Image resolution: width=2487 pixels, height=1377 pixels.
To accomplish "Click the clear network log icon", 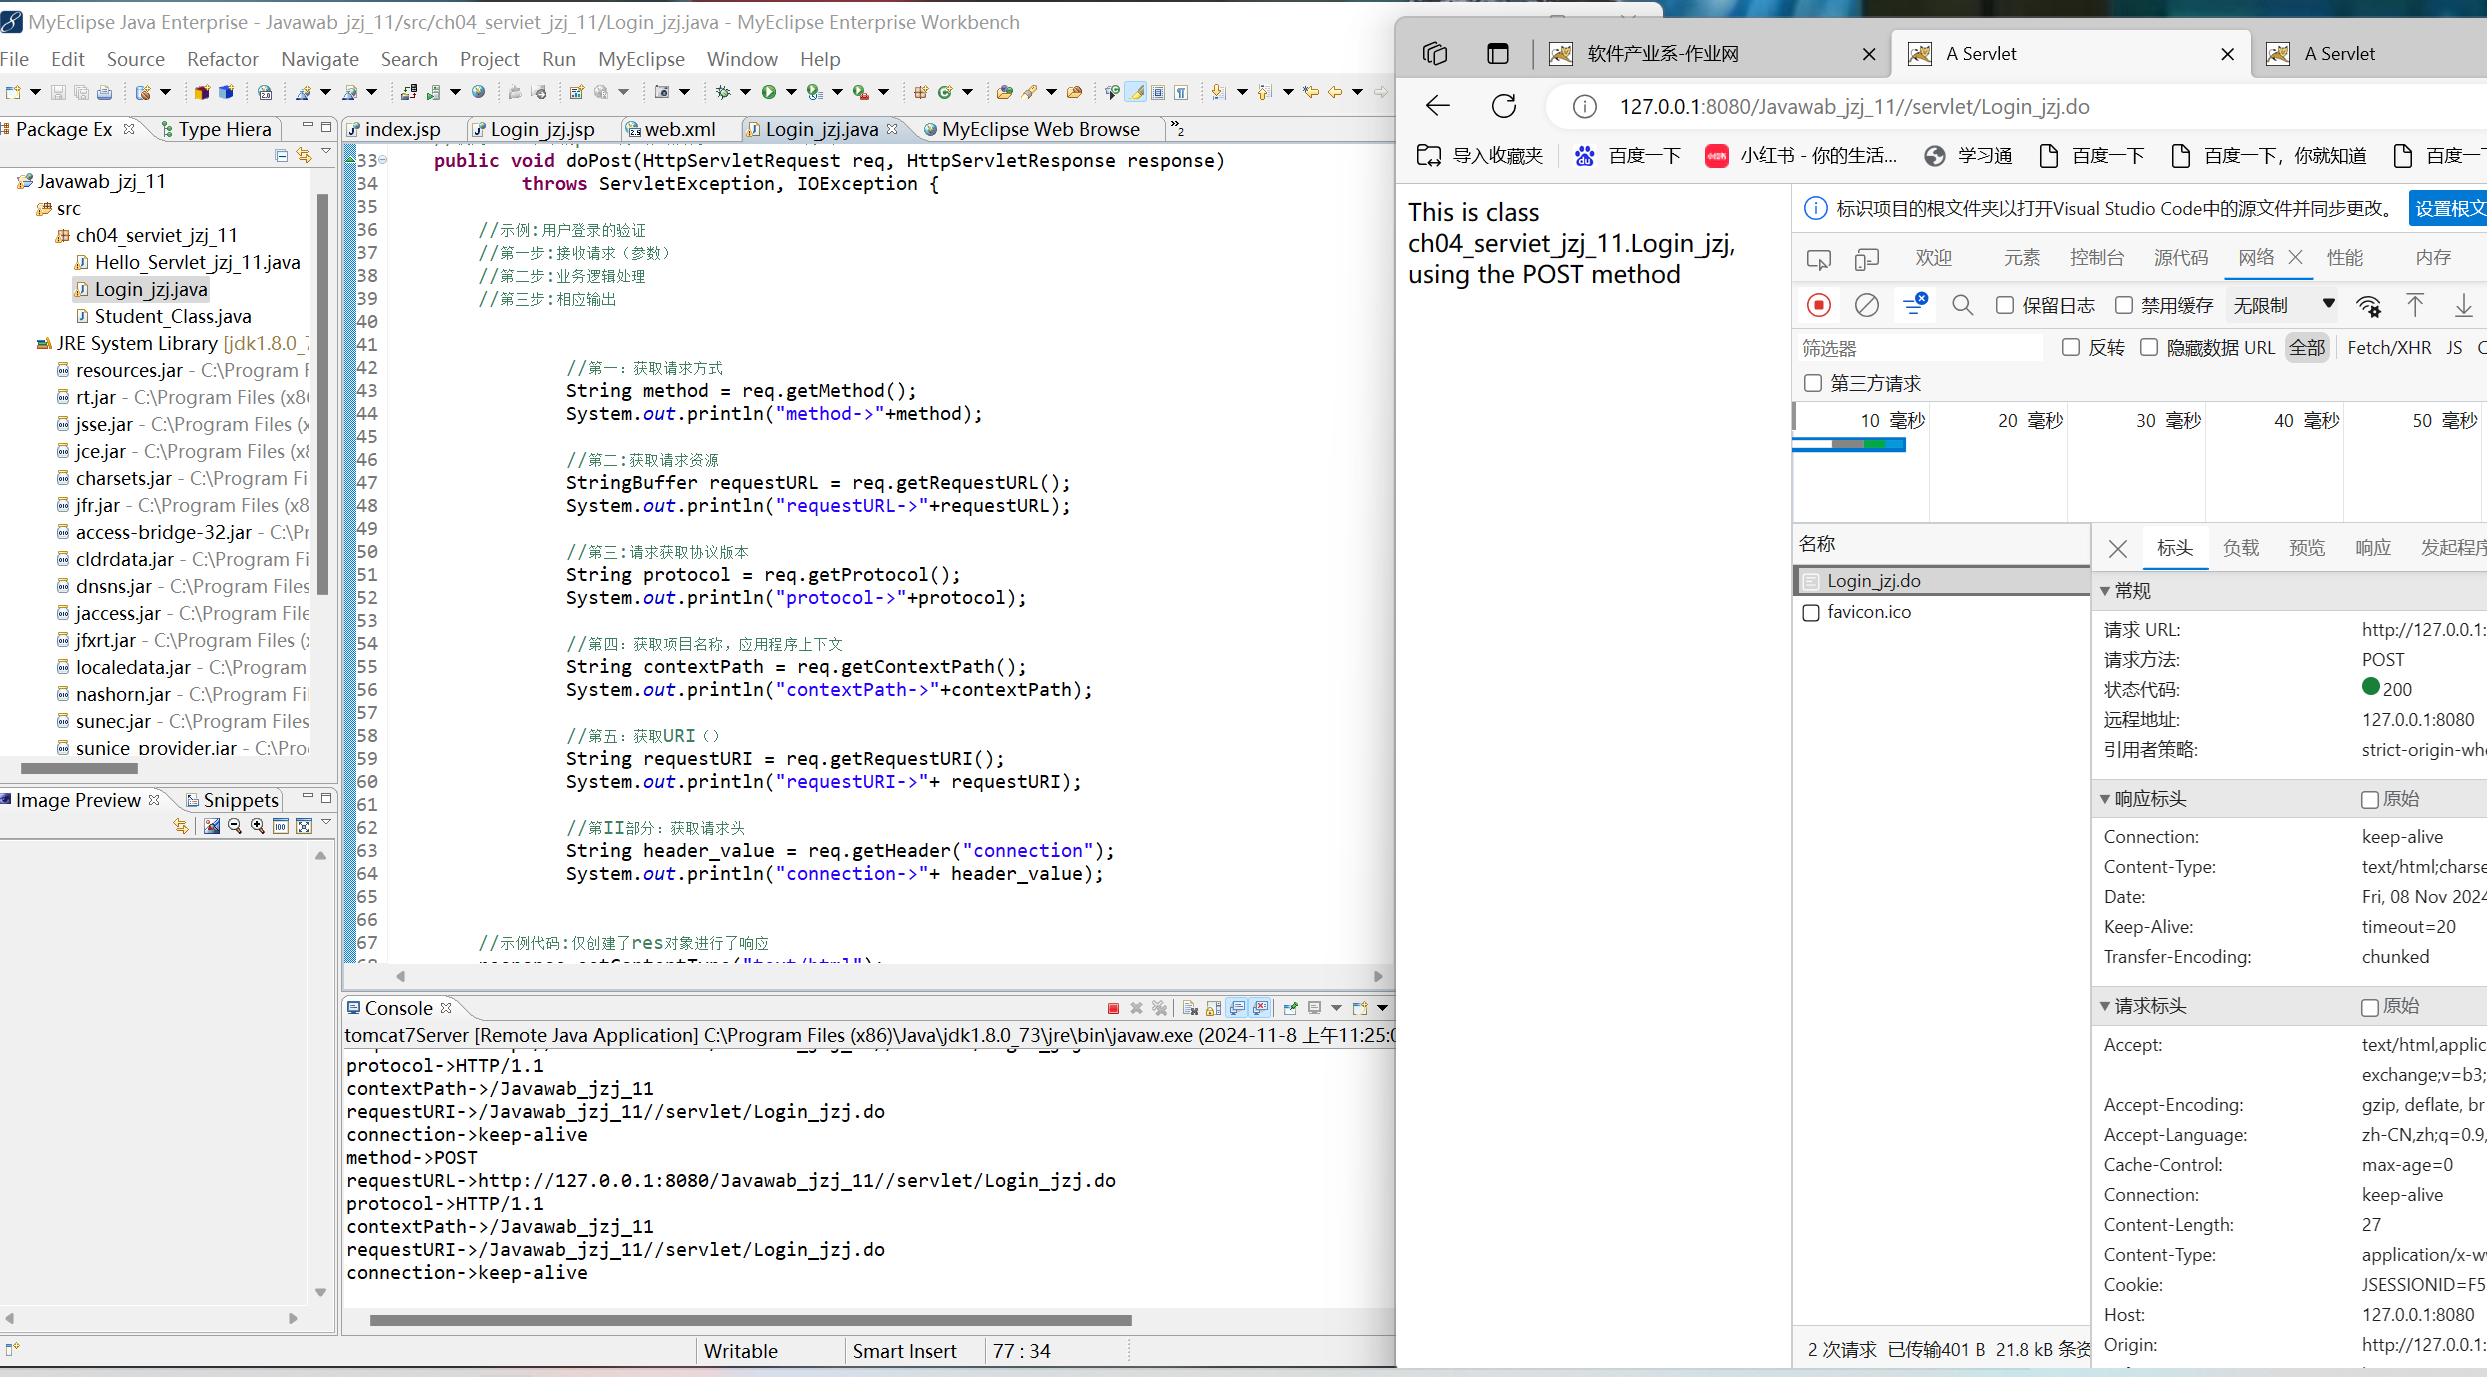I will [1866, 305].
